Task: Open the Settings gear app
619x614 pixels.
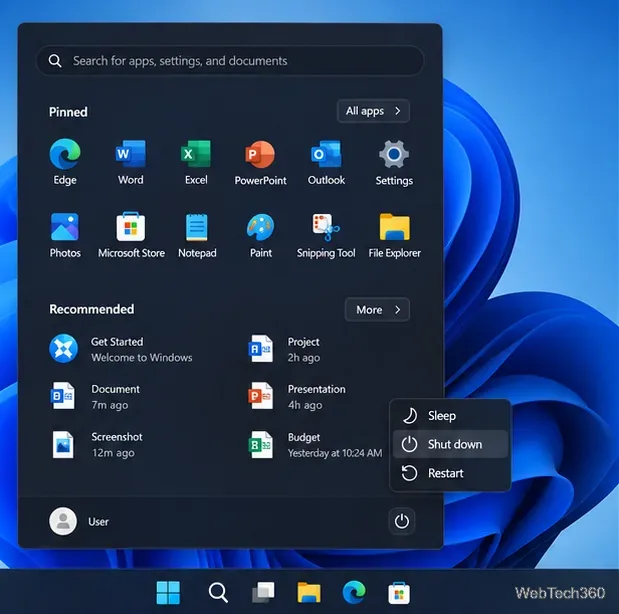Action: tap(394, 161)
